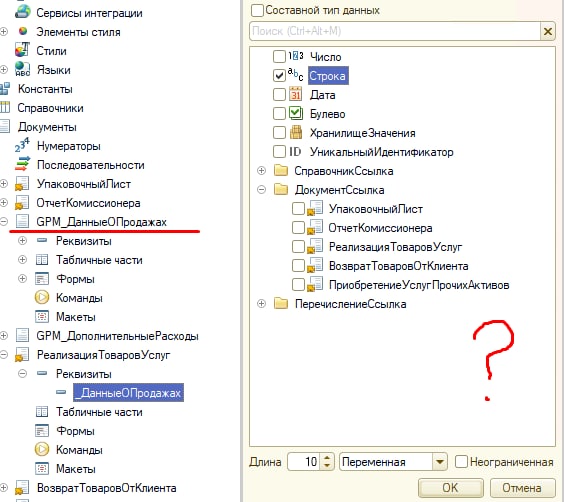Confirm type selection with OK

point(451,488)
